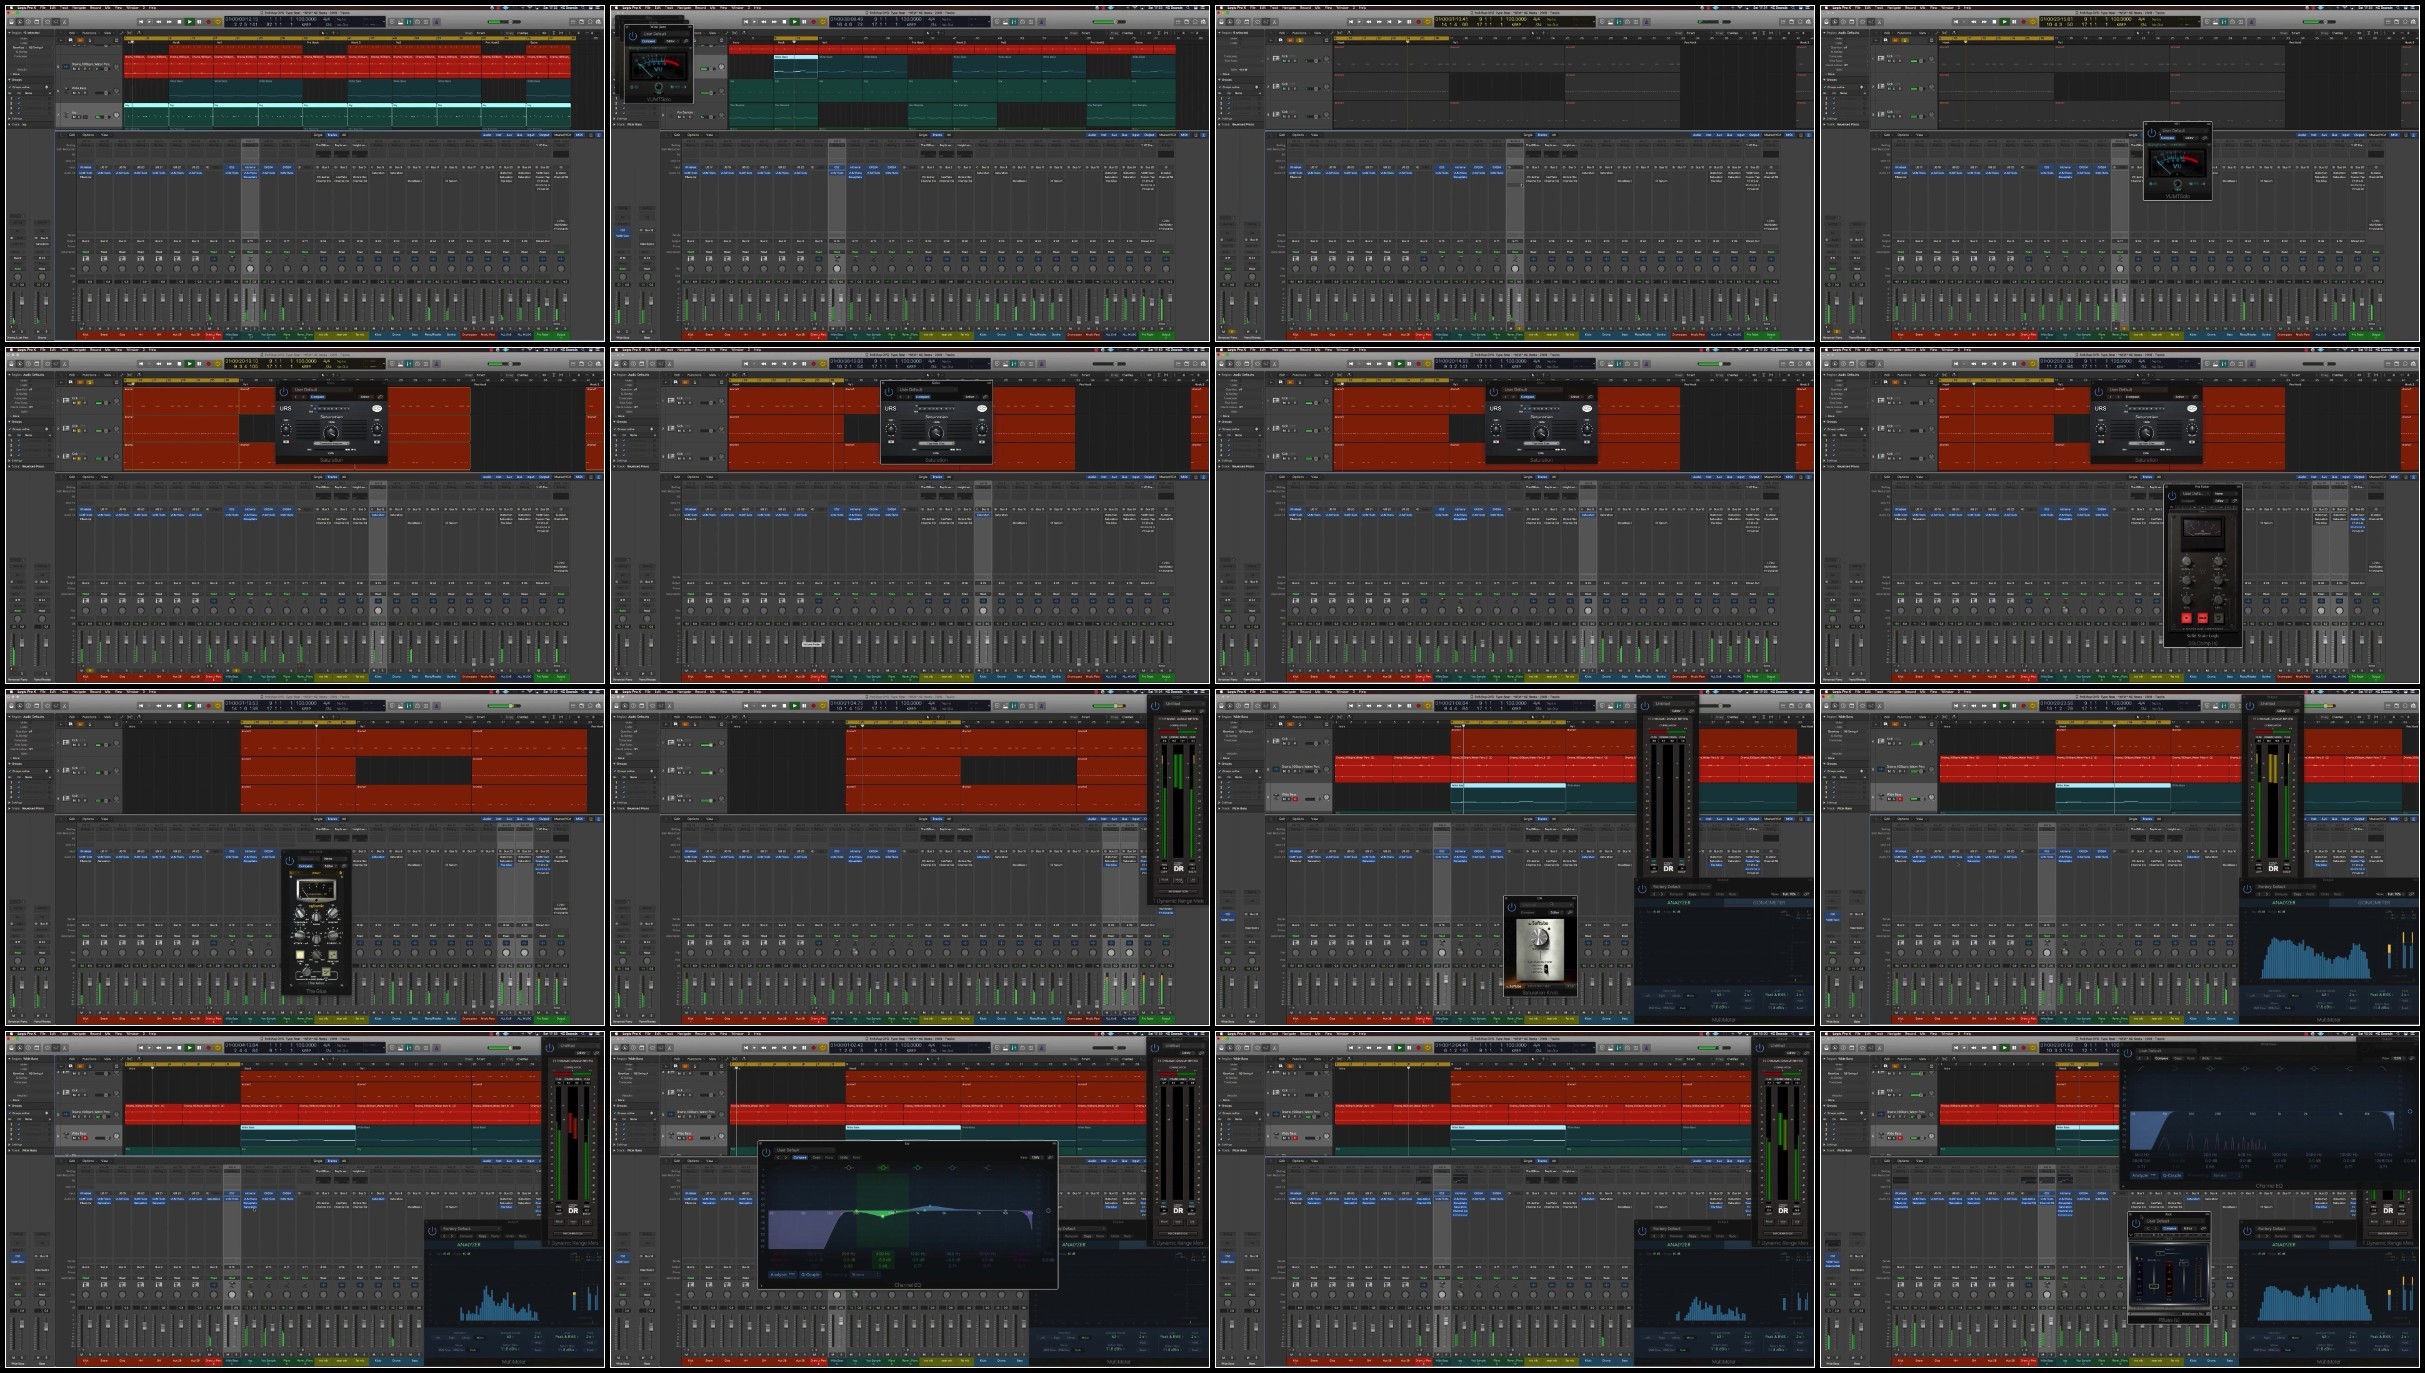2425x1373 pixels.
Task: Toggle power on VUMT window floating over the mixer
Action: pos(2152,133)
